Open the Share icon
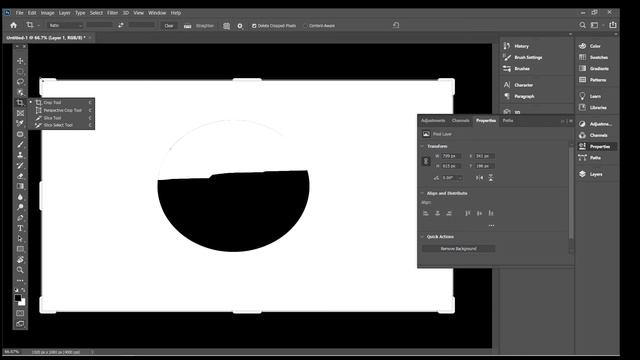 pyautogui.click(x=613, y=25)
